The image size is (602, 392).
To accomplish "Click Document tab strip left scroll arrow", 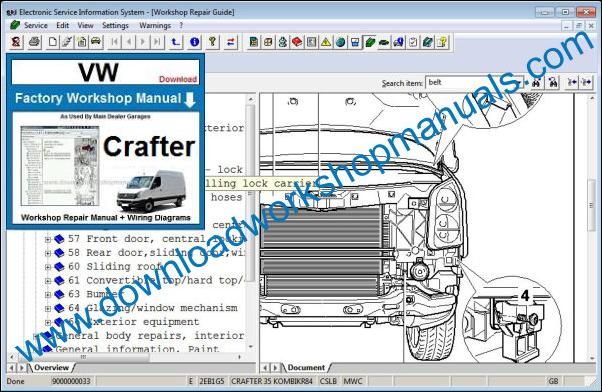I will [265, 368].
